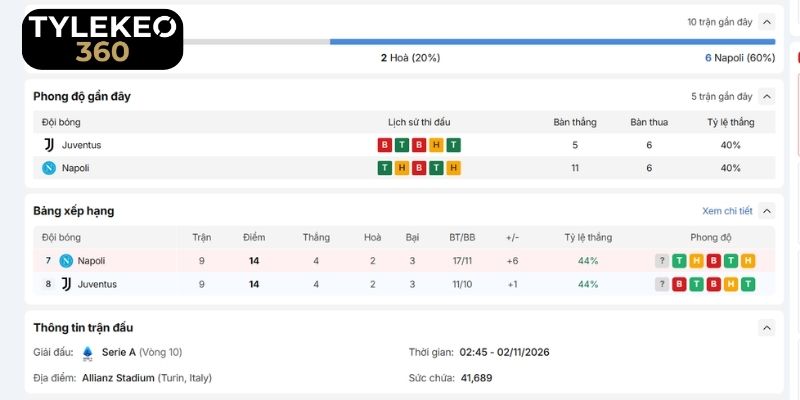The height and width of the screenshot is (400, 800).
Task: Collapse the Thông tin trận đấu section
Action: pyautogui.click(x=766, y=328)
